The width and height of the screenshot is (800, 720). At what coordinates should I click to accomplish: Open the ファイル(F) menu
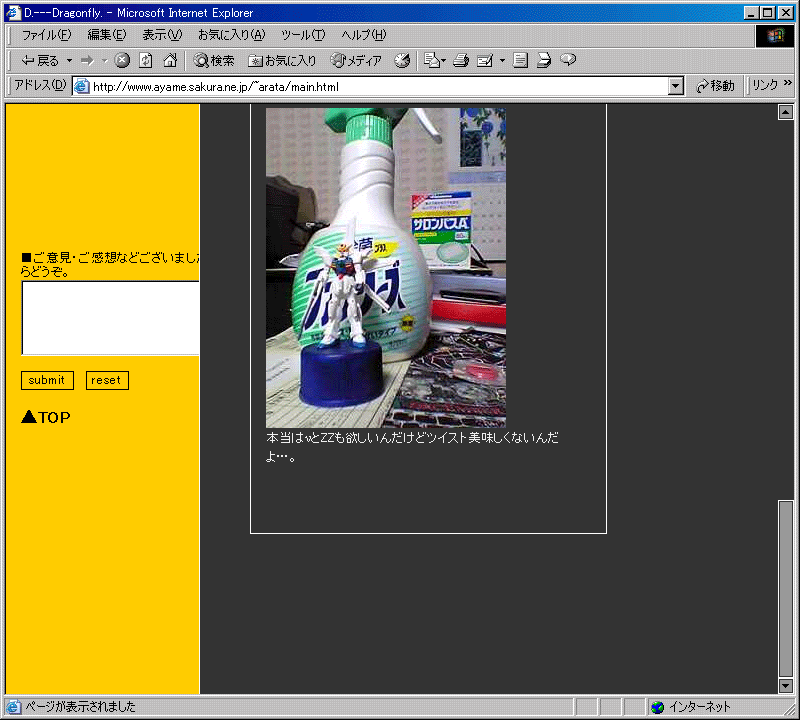click(x=46, y=35)
